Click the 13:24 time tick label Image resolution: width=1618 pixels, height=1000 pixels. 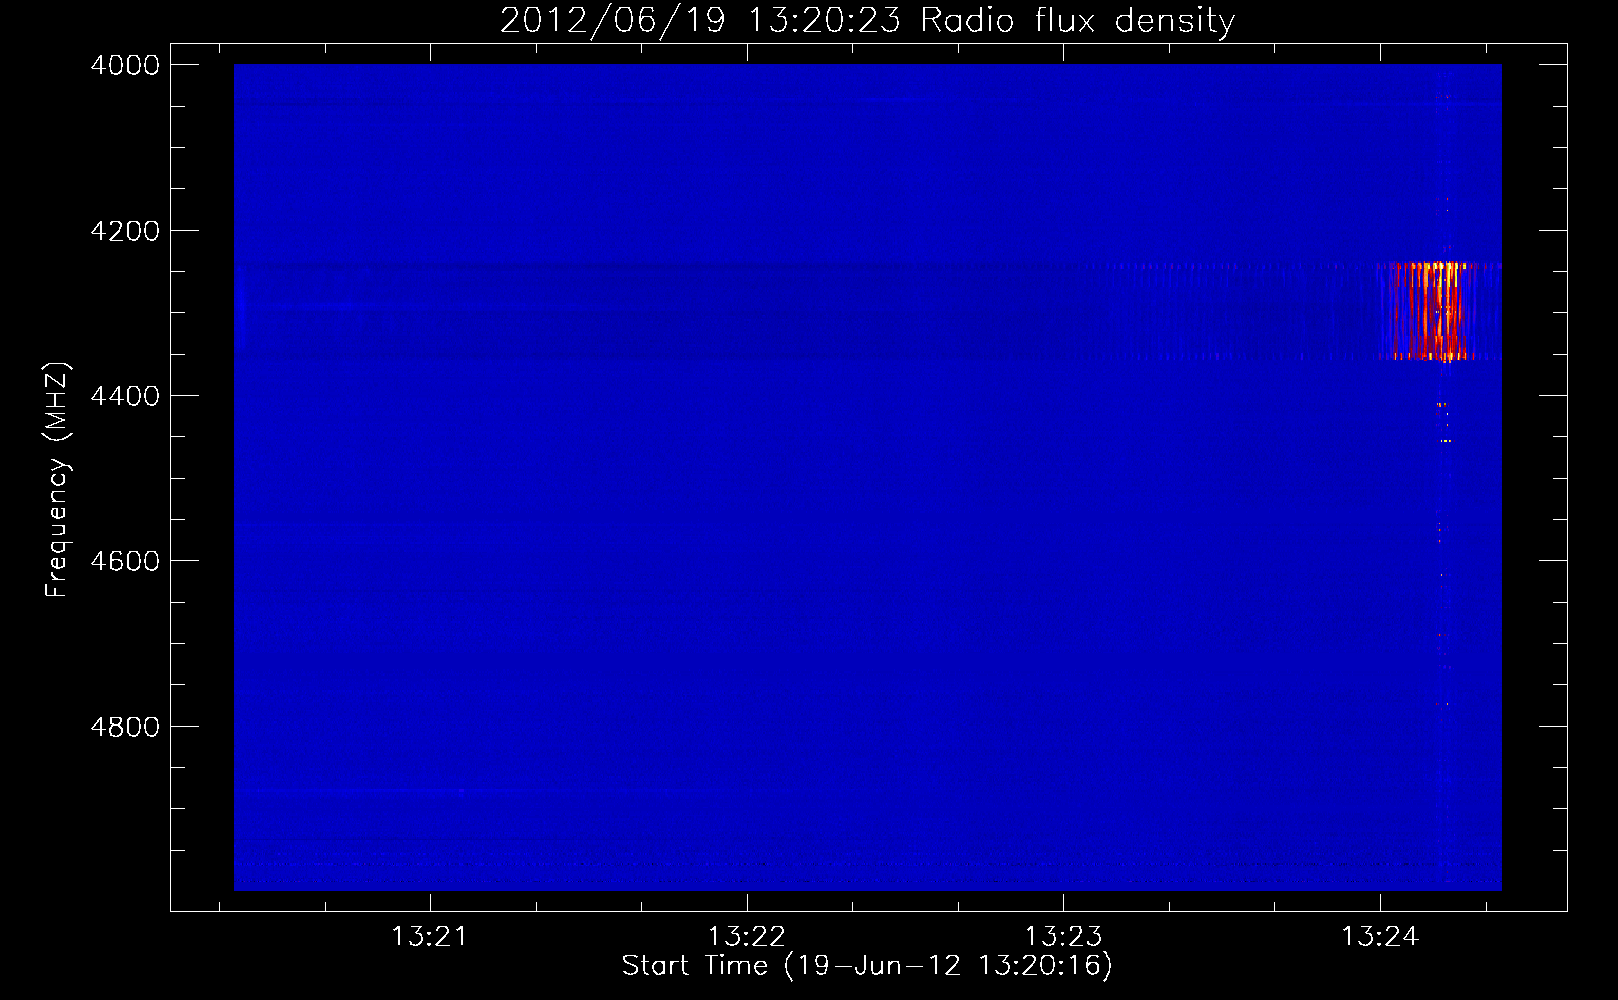(x=1380, y=936)
